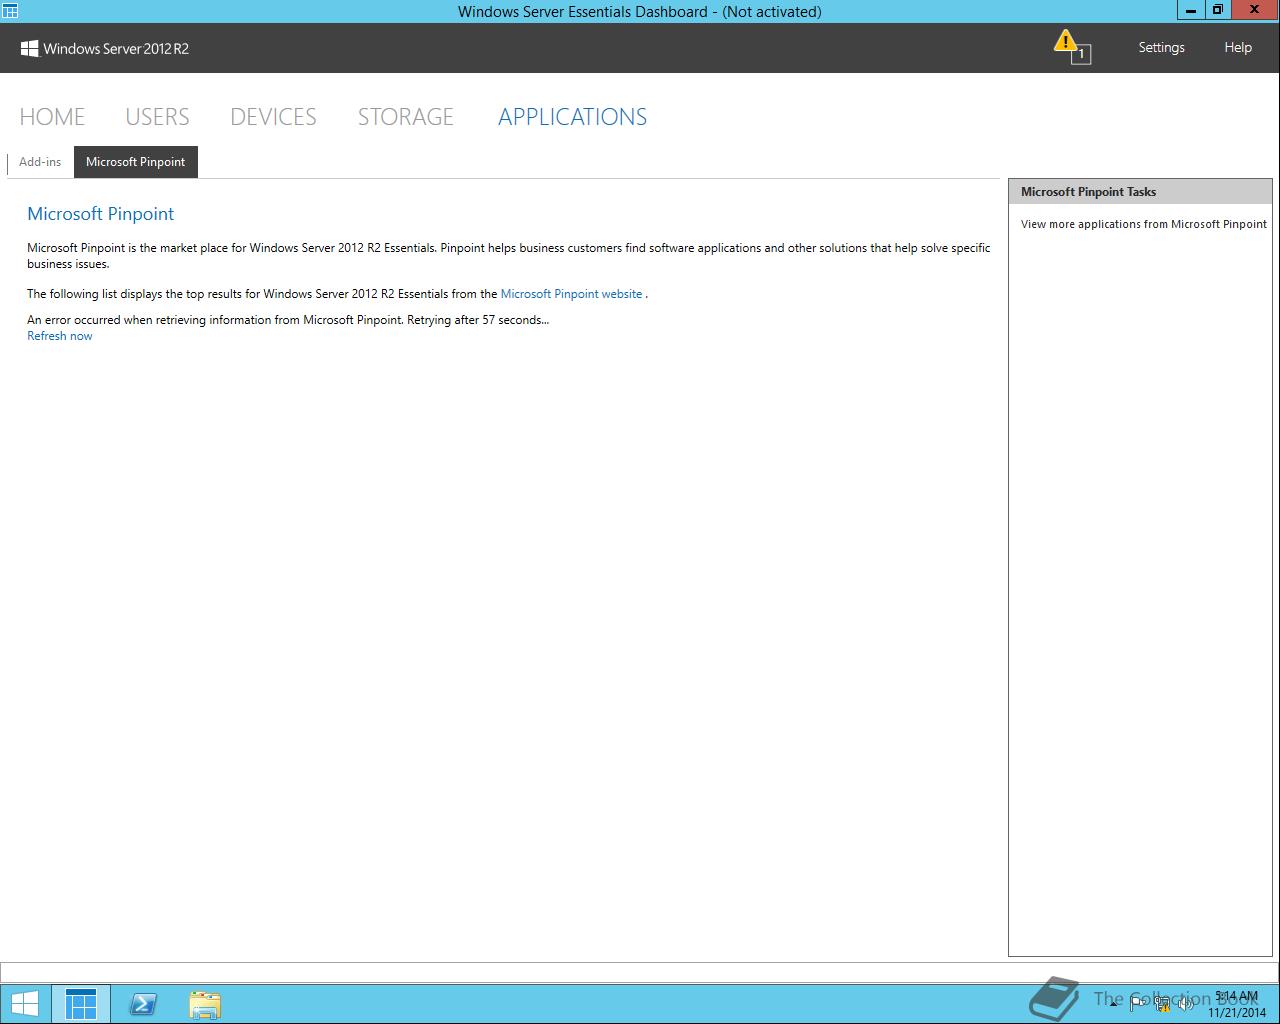Image resolution: width=1280 pixels, height=1024 pixels.
Task: Open the Windows Start button on taskbar
Action: coord(25,1003)
